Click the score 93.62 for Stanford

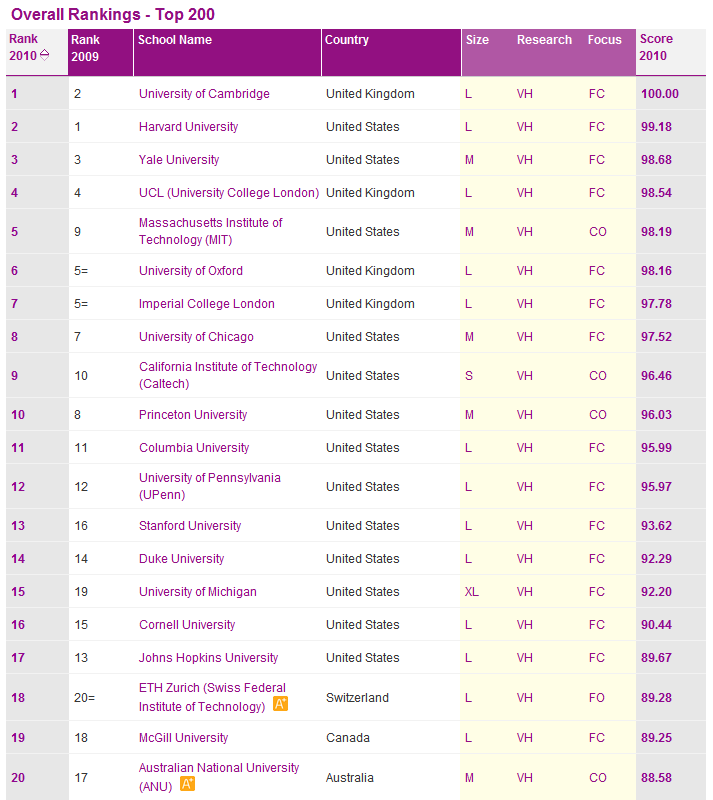pyautogui.click(x=656, y=526)
